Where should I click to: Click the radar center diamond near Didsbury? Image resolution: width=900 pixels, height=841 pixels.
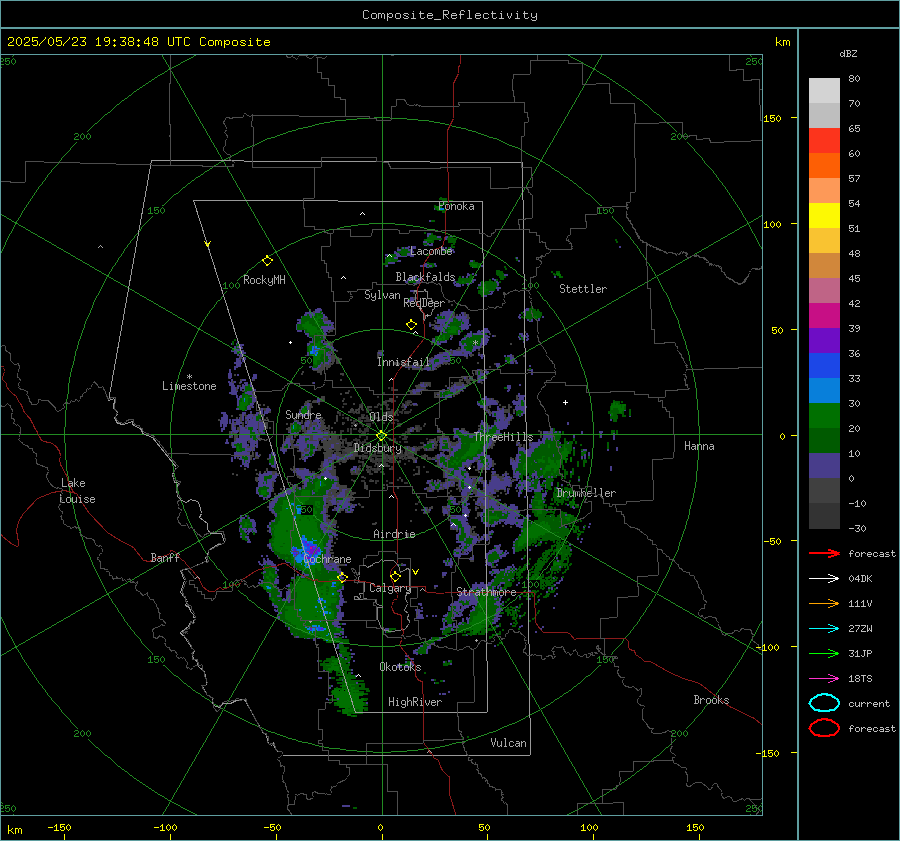point(382,435)
